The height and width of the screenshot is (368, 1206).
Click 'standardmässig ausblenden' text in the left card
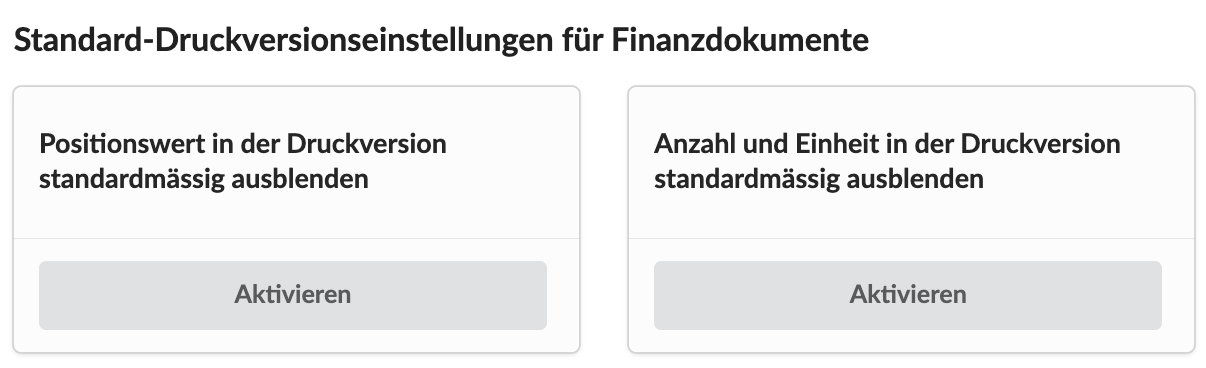pos(204,180)
